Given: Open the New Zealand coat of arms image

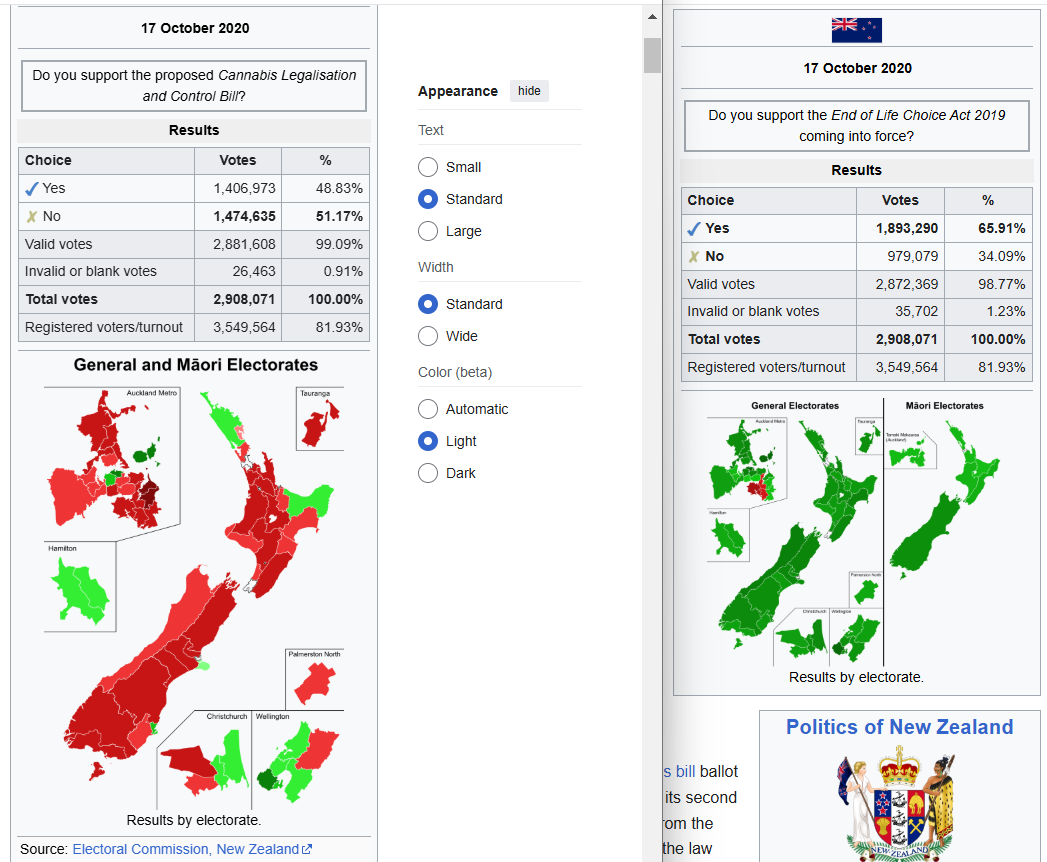Looking at the screenshot, I should (x=899, y=803).
